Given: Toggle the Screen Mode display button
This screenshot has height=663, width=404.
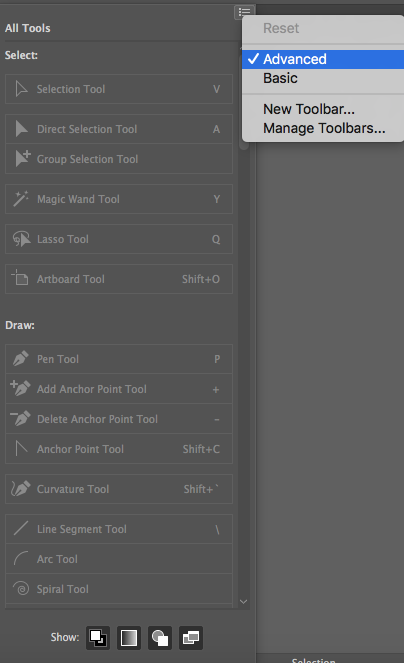Looking at the screenshot, I should click(x=191, y=638).
